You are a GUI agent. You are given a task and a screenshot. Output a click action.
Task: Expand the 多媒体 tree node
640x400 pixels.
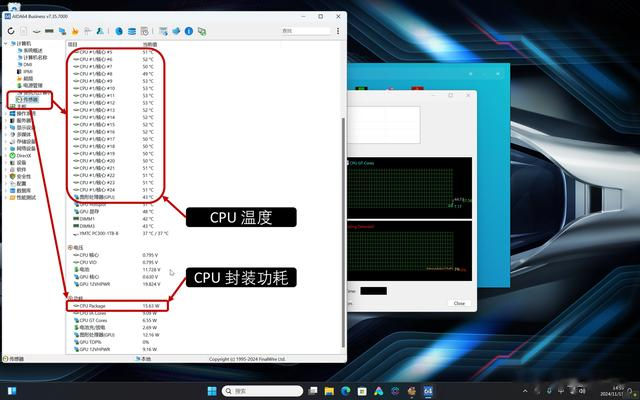(6, 134)
